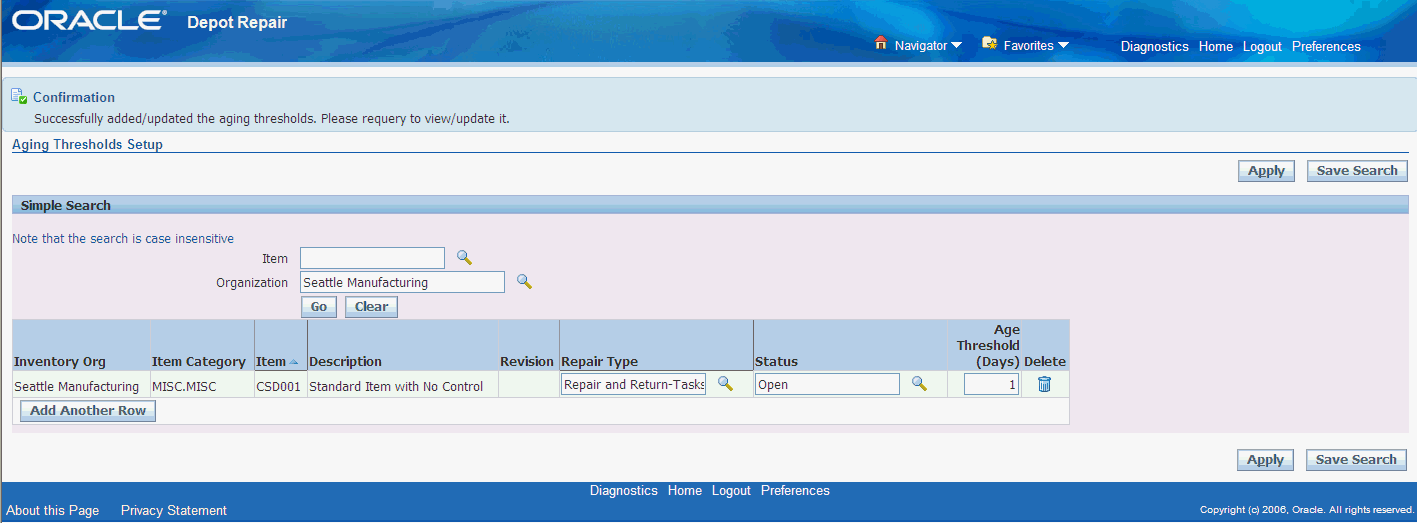
Task: Click the Clear button
Action: click(x=371, y=307)
